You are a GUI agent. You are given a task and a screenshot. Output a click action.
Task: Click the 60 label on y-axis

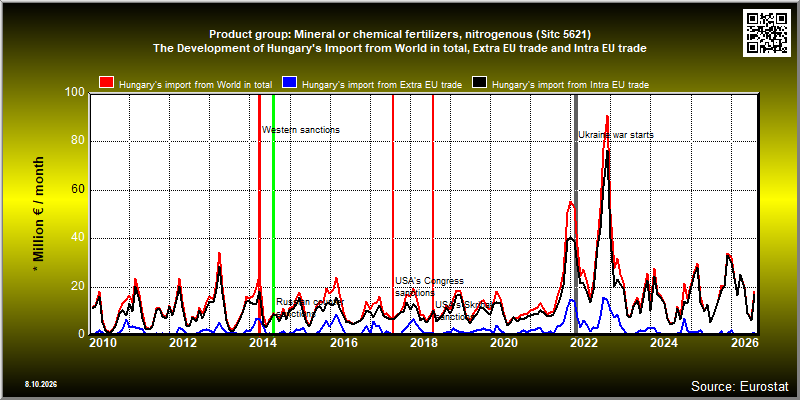pyautogui.click(x=78, y=189)
